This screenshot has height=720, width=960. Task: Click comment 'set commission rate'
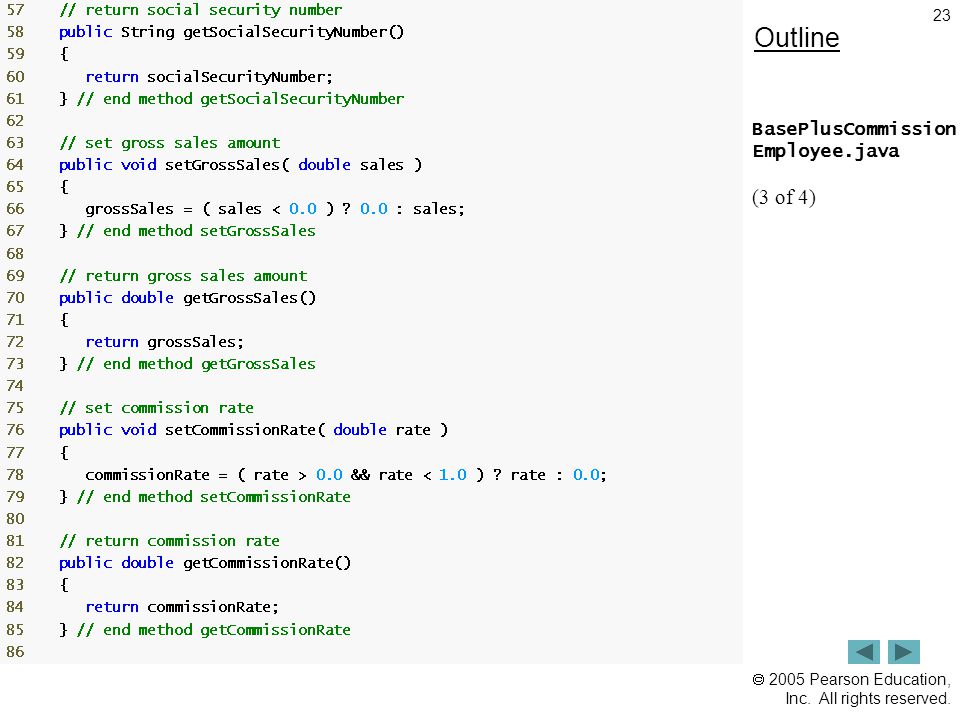point(157,408)
